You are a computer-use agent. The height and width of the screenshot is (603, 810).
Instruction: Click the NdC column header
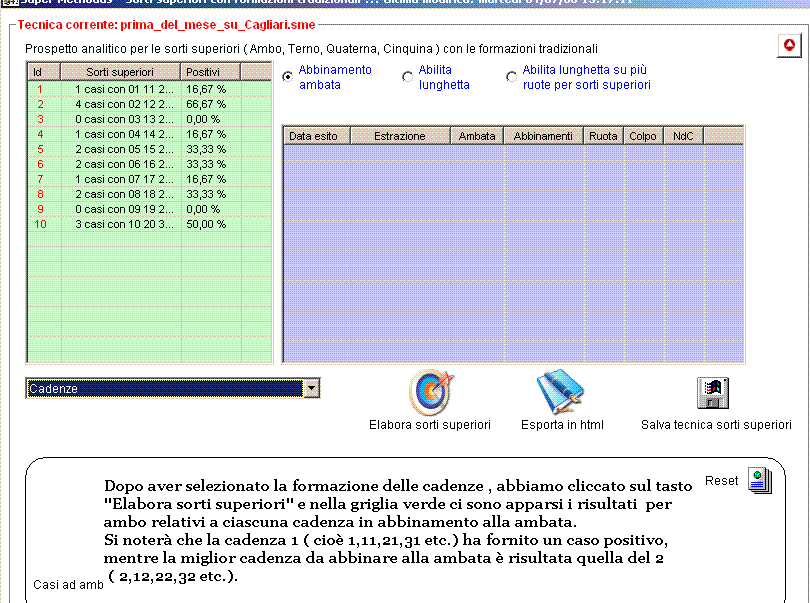coord(683,136)
